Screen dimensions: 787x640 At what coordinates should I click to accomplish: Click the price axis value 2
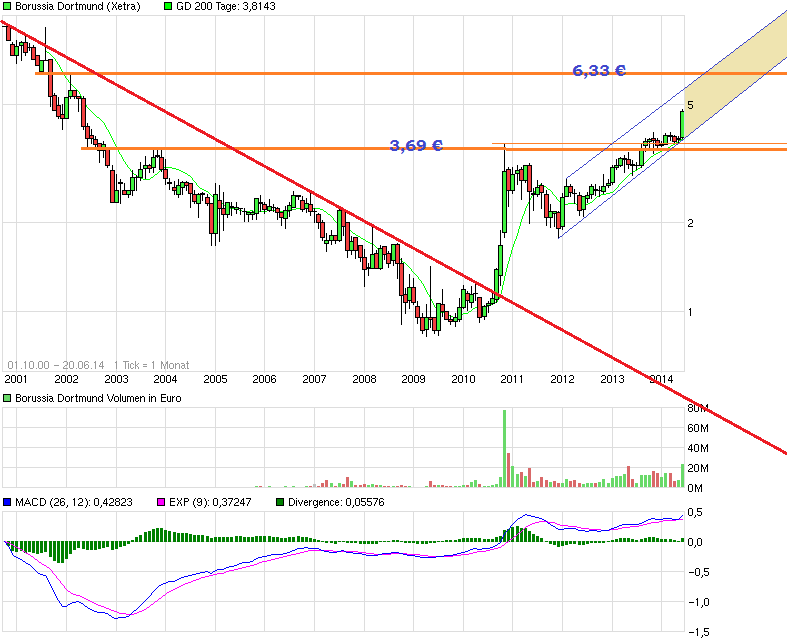click(x=691, y=223)
